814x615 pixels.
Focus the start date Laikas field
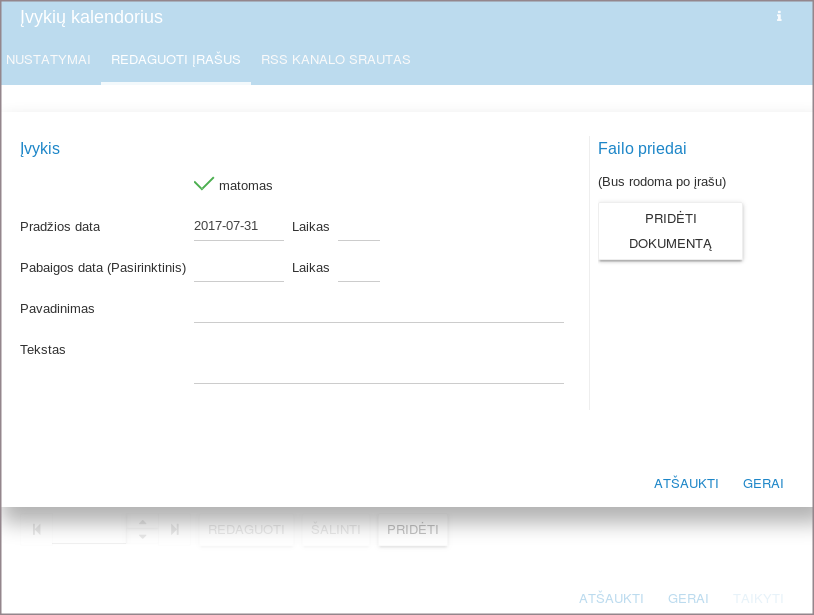(x=358, y=228)
